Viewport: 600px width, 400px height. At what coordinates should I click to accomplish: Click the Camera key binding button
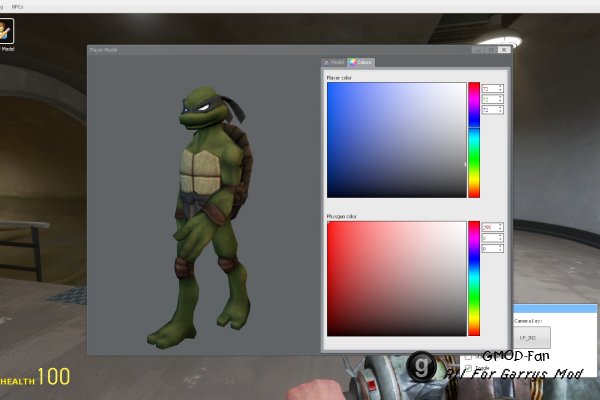[x=531, y=338]
